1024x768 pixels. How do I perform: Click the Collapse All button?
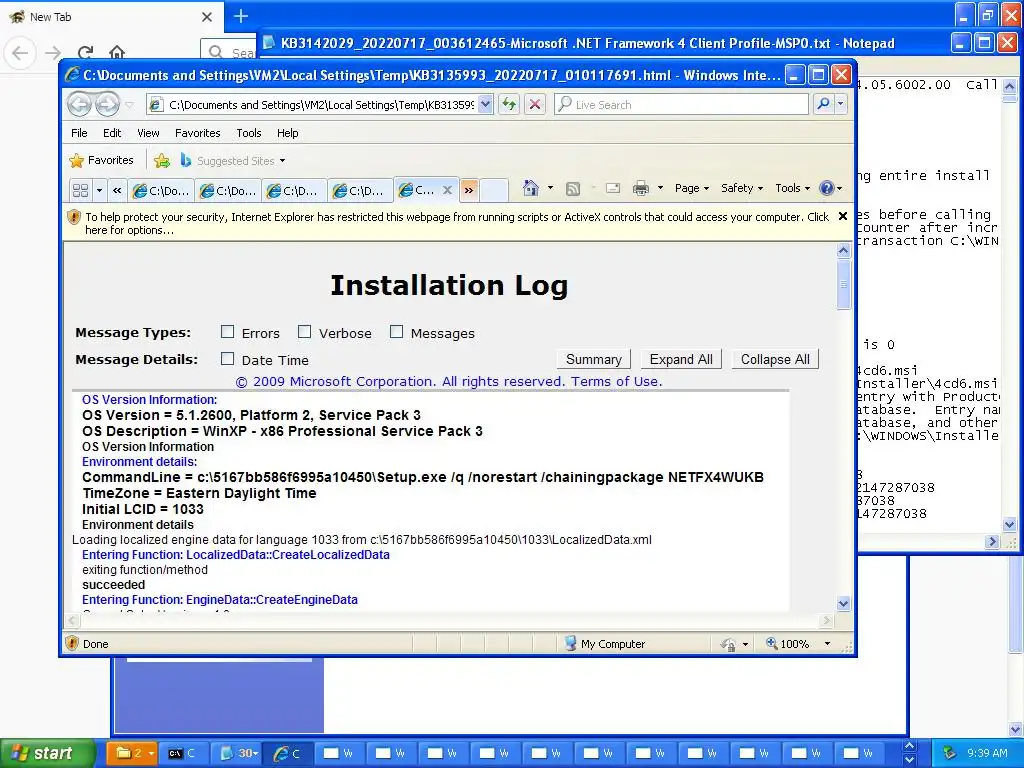pos(775,359)
